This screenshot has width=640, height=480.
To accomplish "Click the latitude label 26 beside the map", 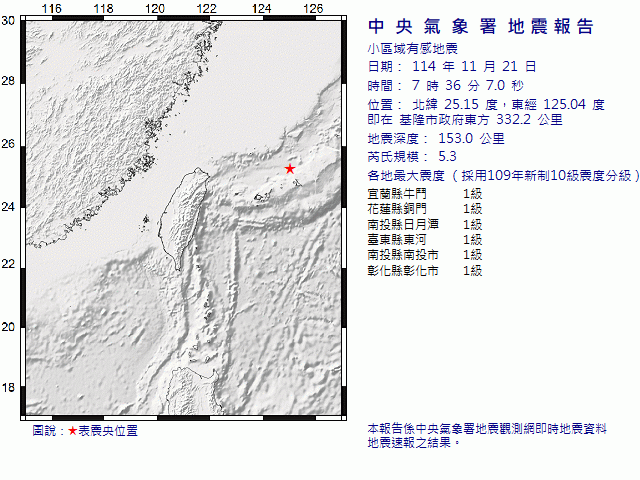I will point(8,144).
